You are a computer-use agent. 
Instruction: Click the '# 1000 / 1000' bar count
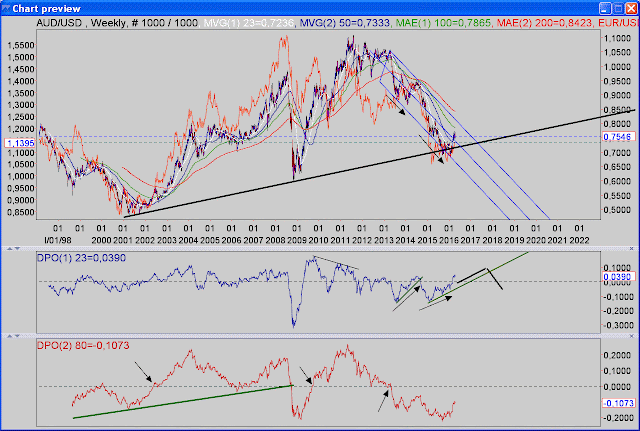[165, 23]
